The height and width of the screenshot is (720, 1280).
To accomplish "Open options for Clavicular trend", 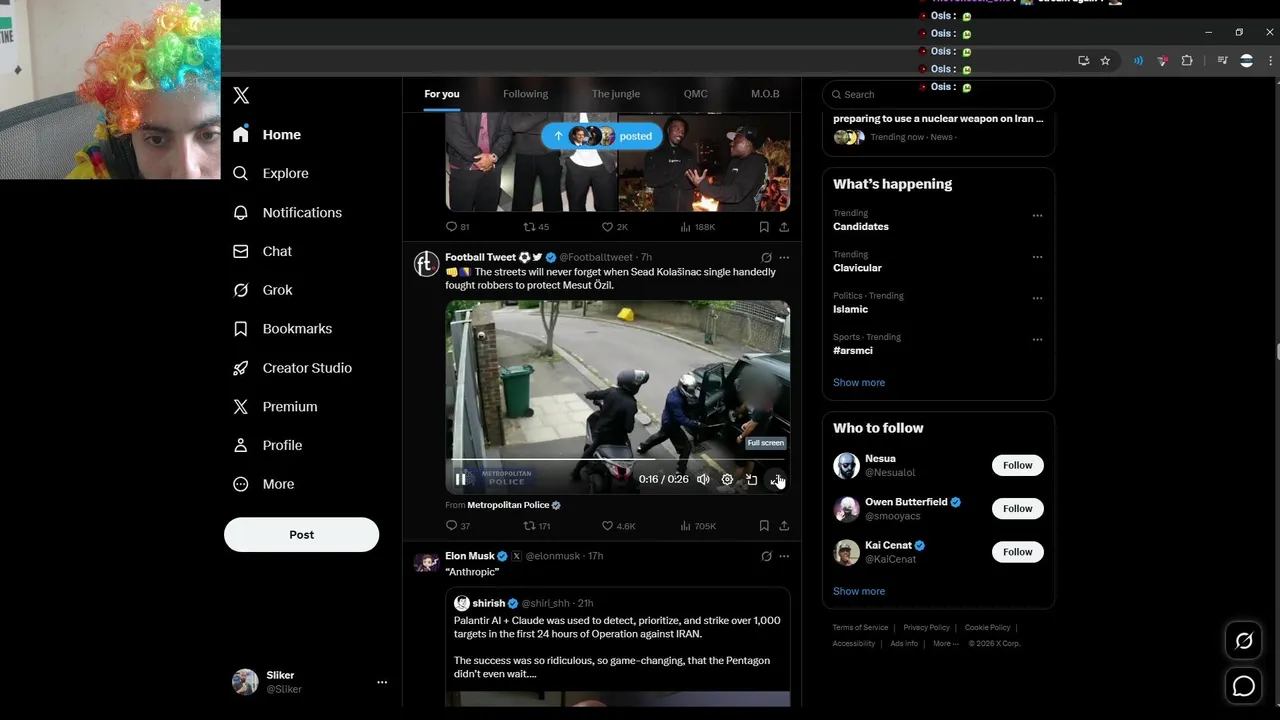I will coord(1037,257).
